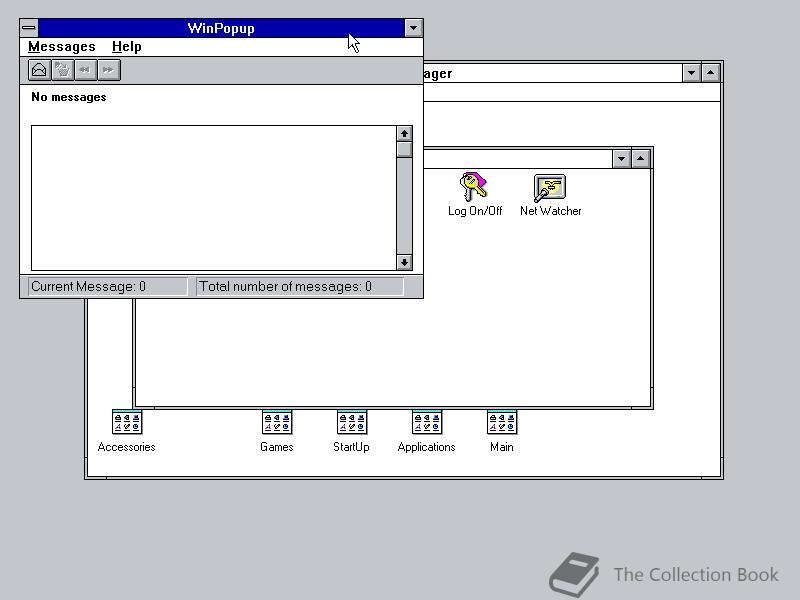Maximize the Program Manager window
Image resolution: width=800 pixels, height=600 pixels.
tap(711, 73)
